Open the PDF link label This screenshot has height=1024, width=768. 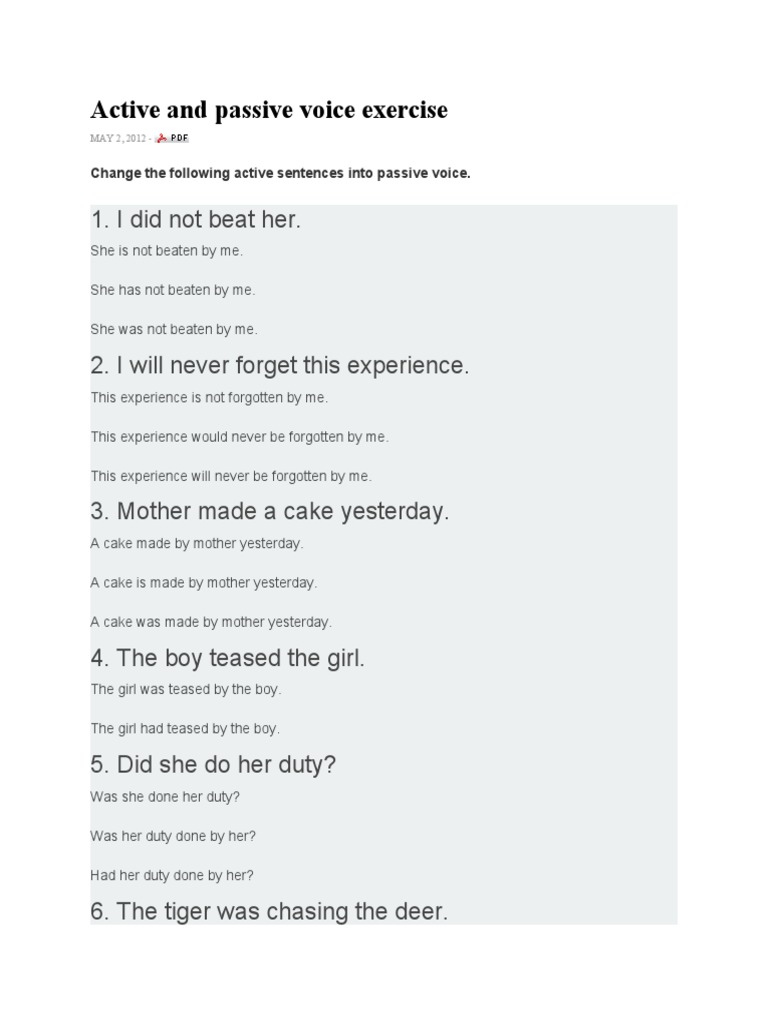pos(178,138)
